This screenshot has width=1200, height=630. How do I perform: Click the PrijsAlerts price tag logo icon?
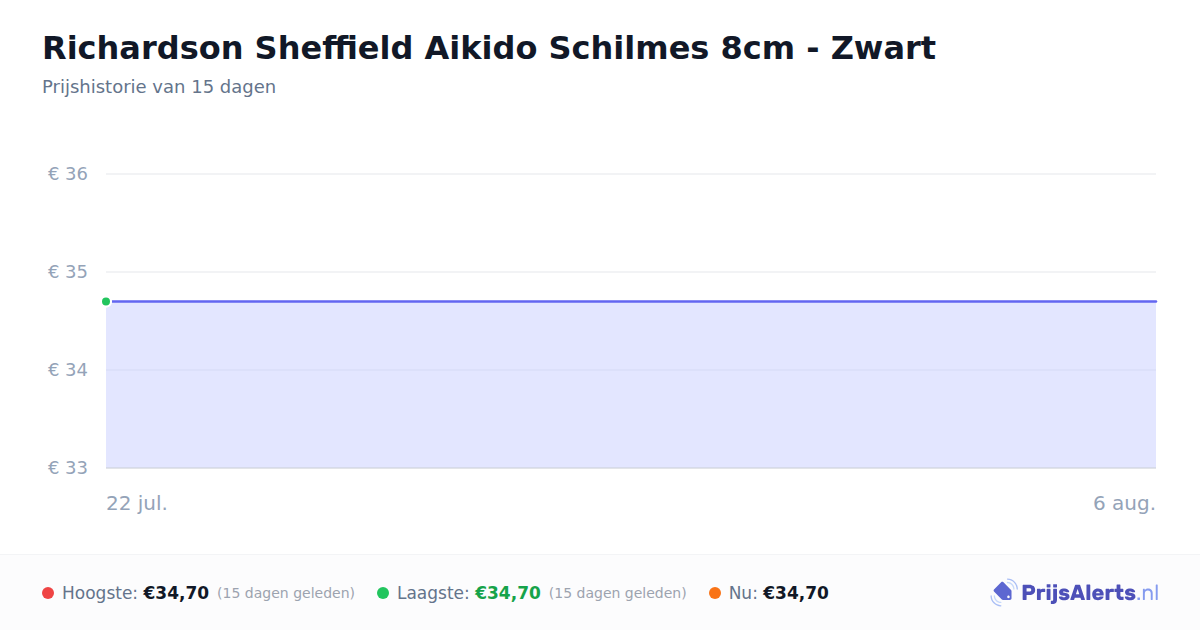pyautogui.click(x=1003, y=593)
